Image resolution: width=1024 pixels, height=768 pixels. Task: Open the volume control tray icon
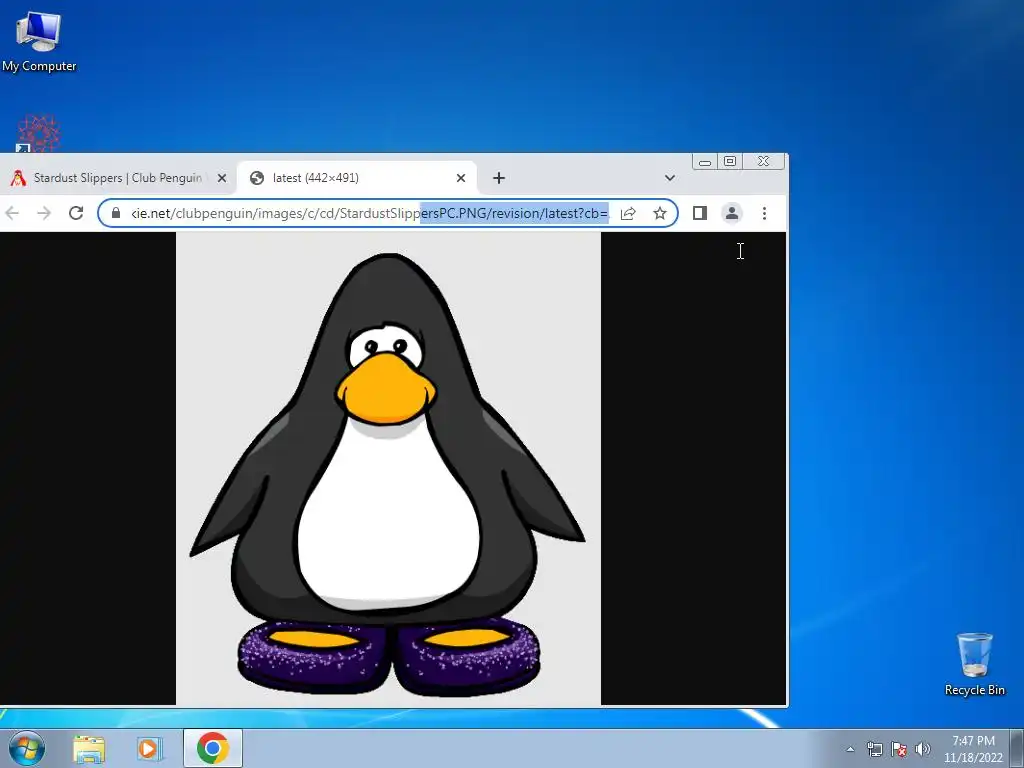click(x=922, y=749)
